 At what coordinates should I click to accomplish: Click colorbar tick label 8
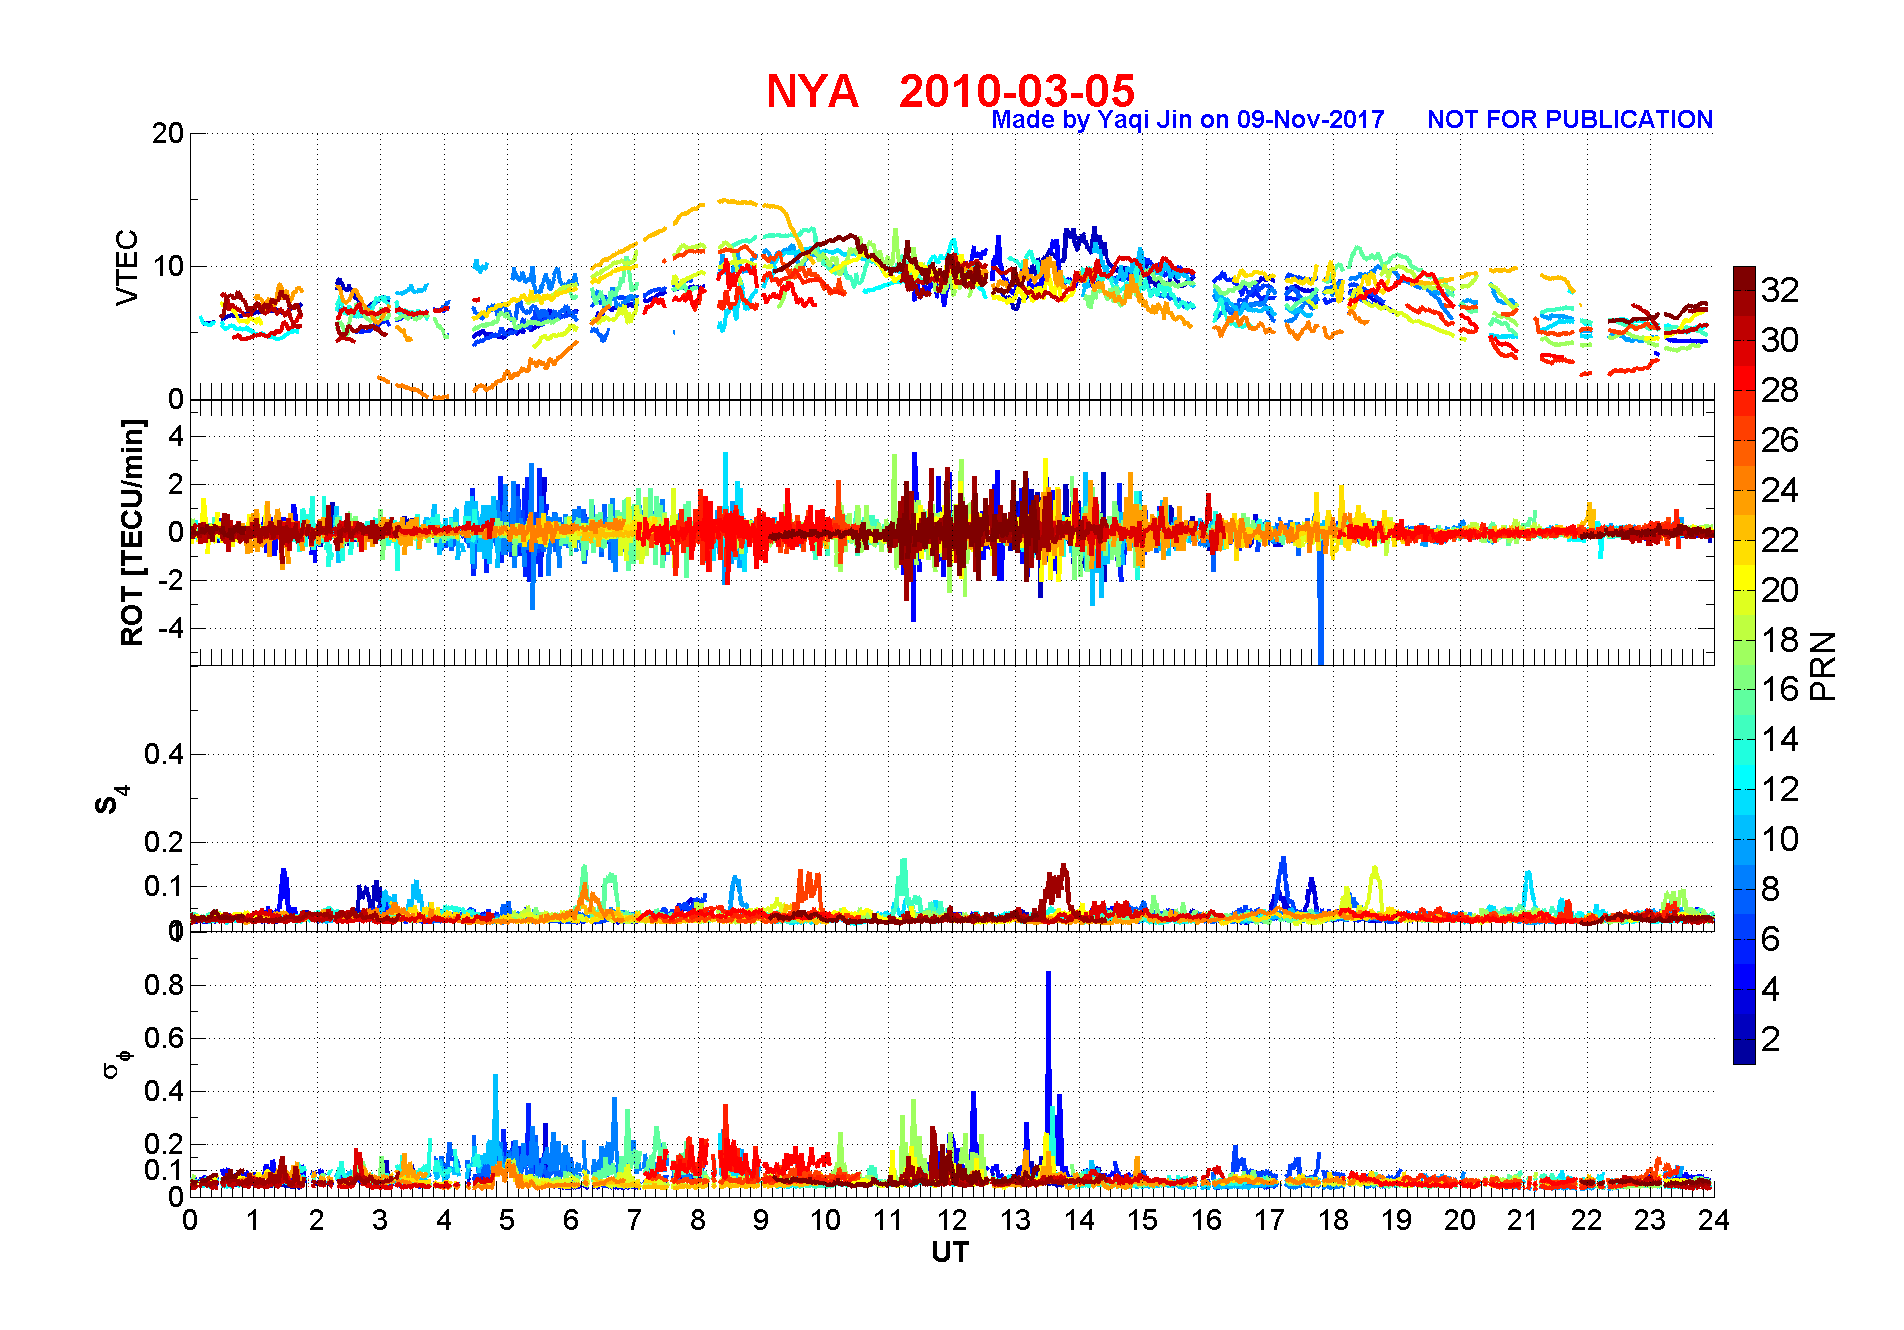pyautogui.click(x=1771, y=889)
